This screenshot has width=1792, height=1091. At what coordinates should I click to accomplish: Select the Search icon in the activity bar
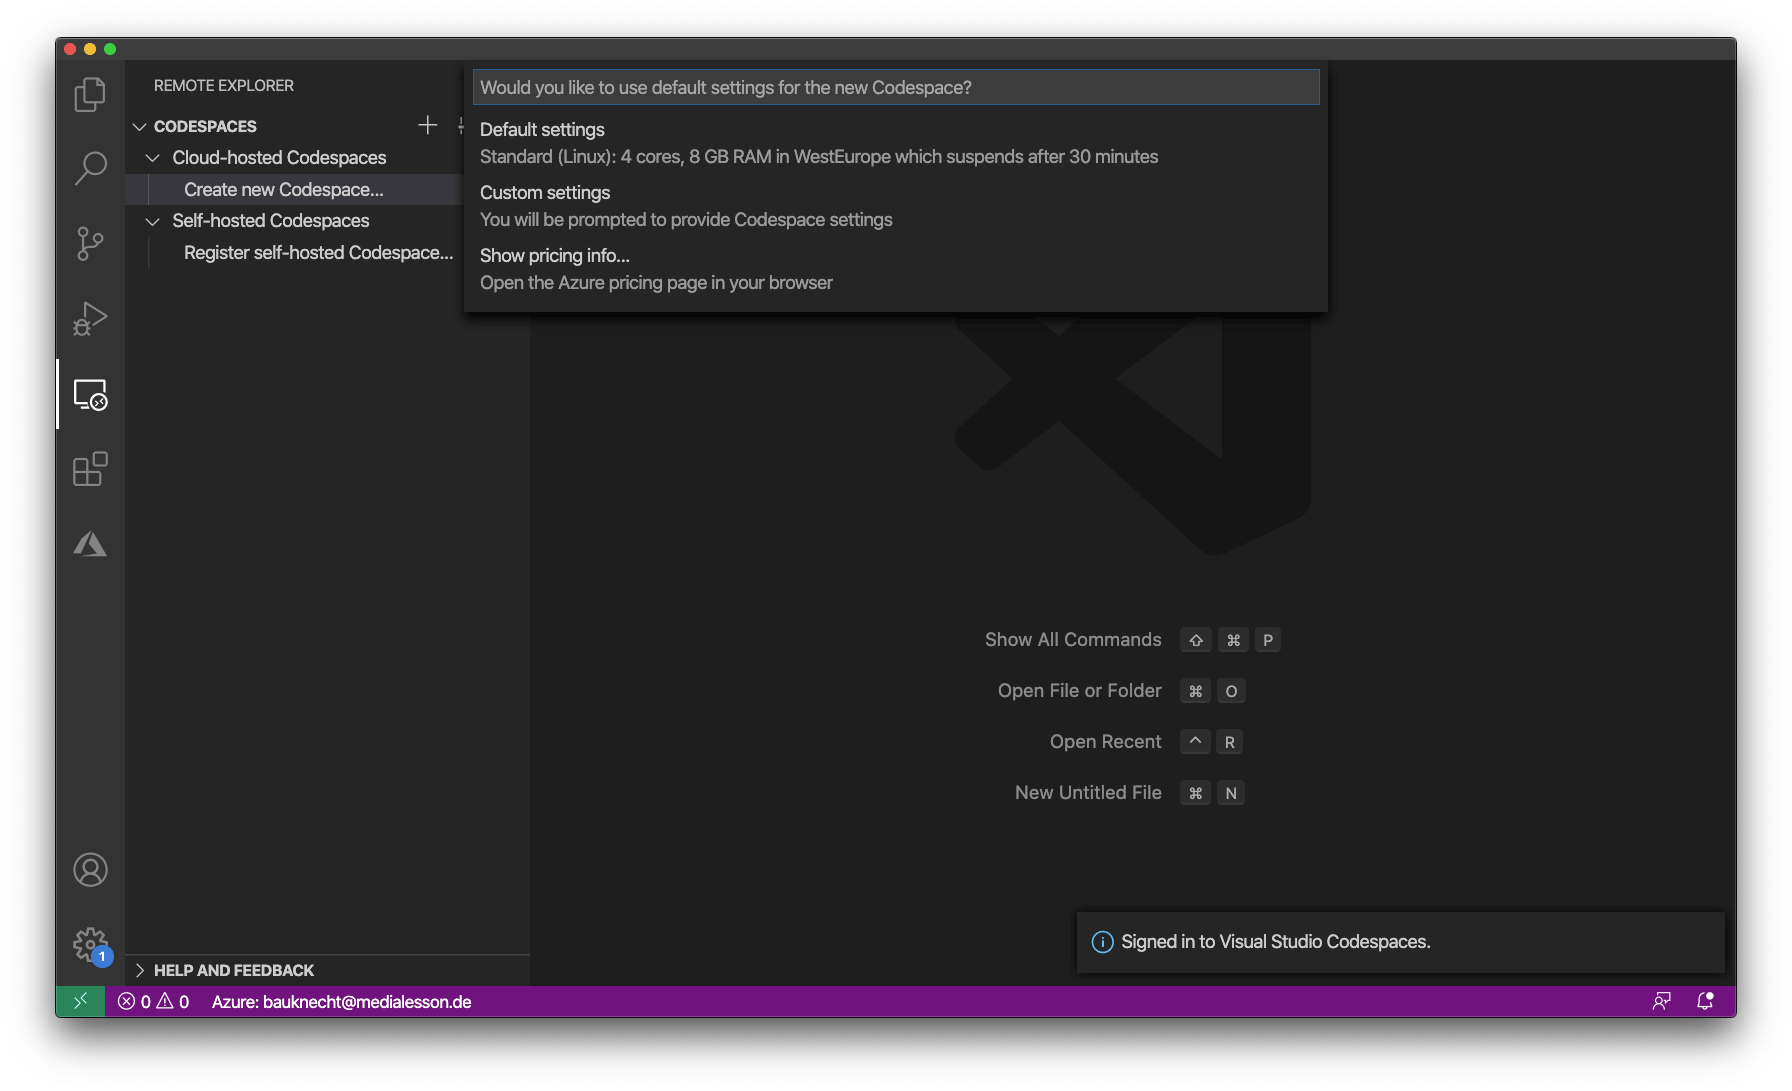90,168
